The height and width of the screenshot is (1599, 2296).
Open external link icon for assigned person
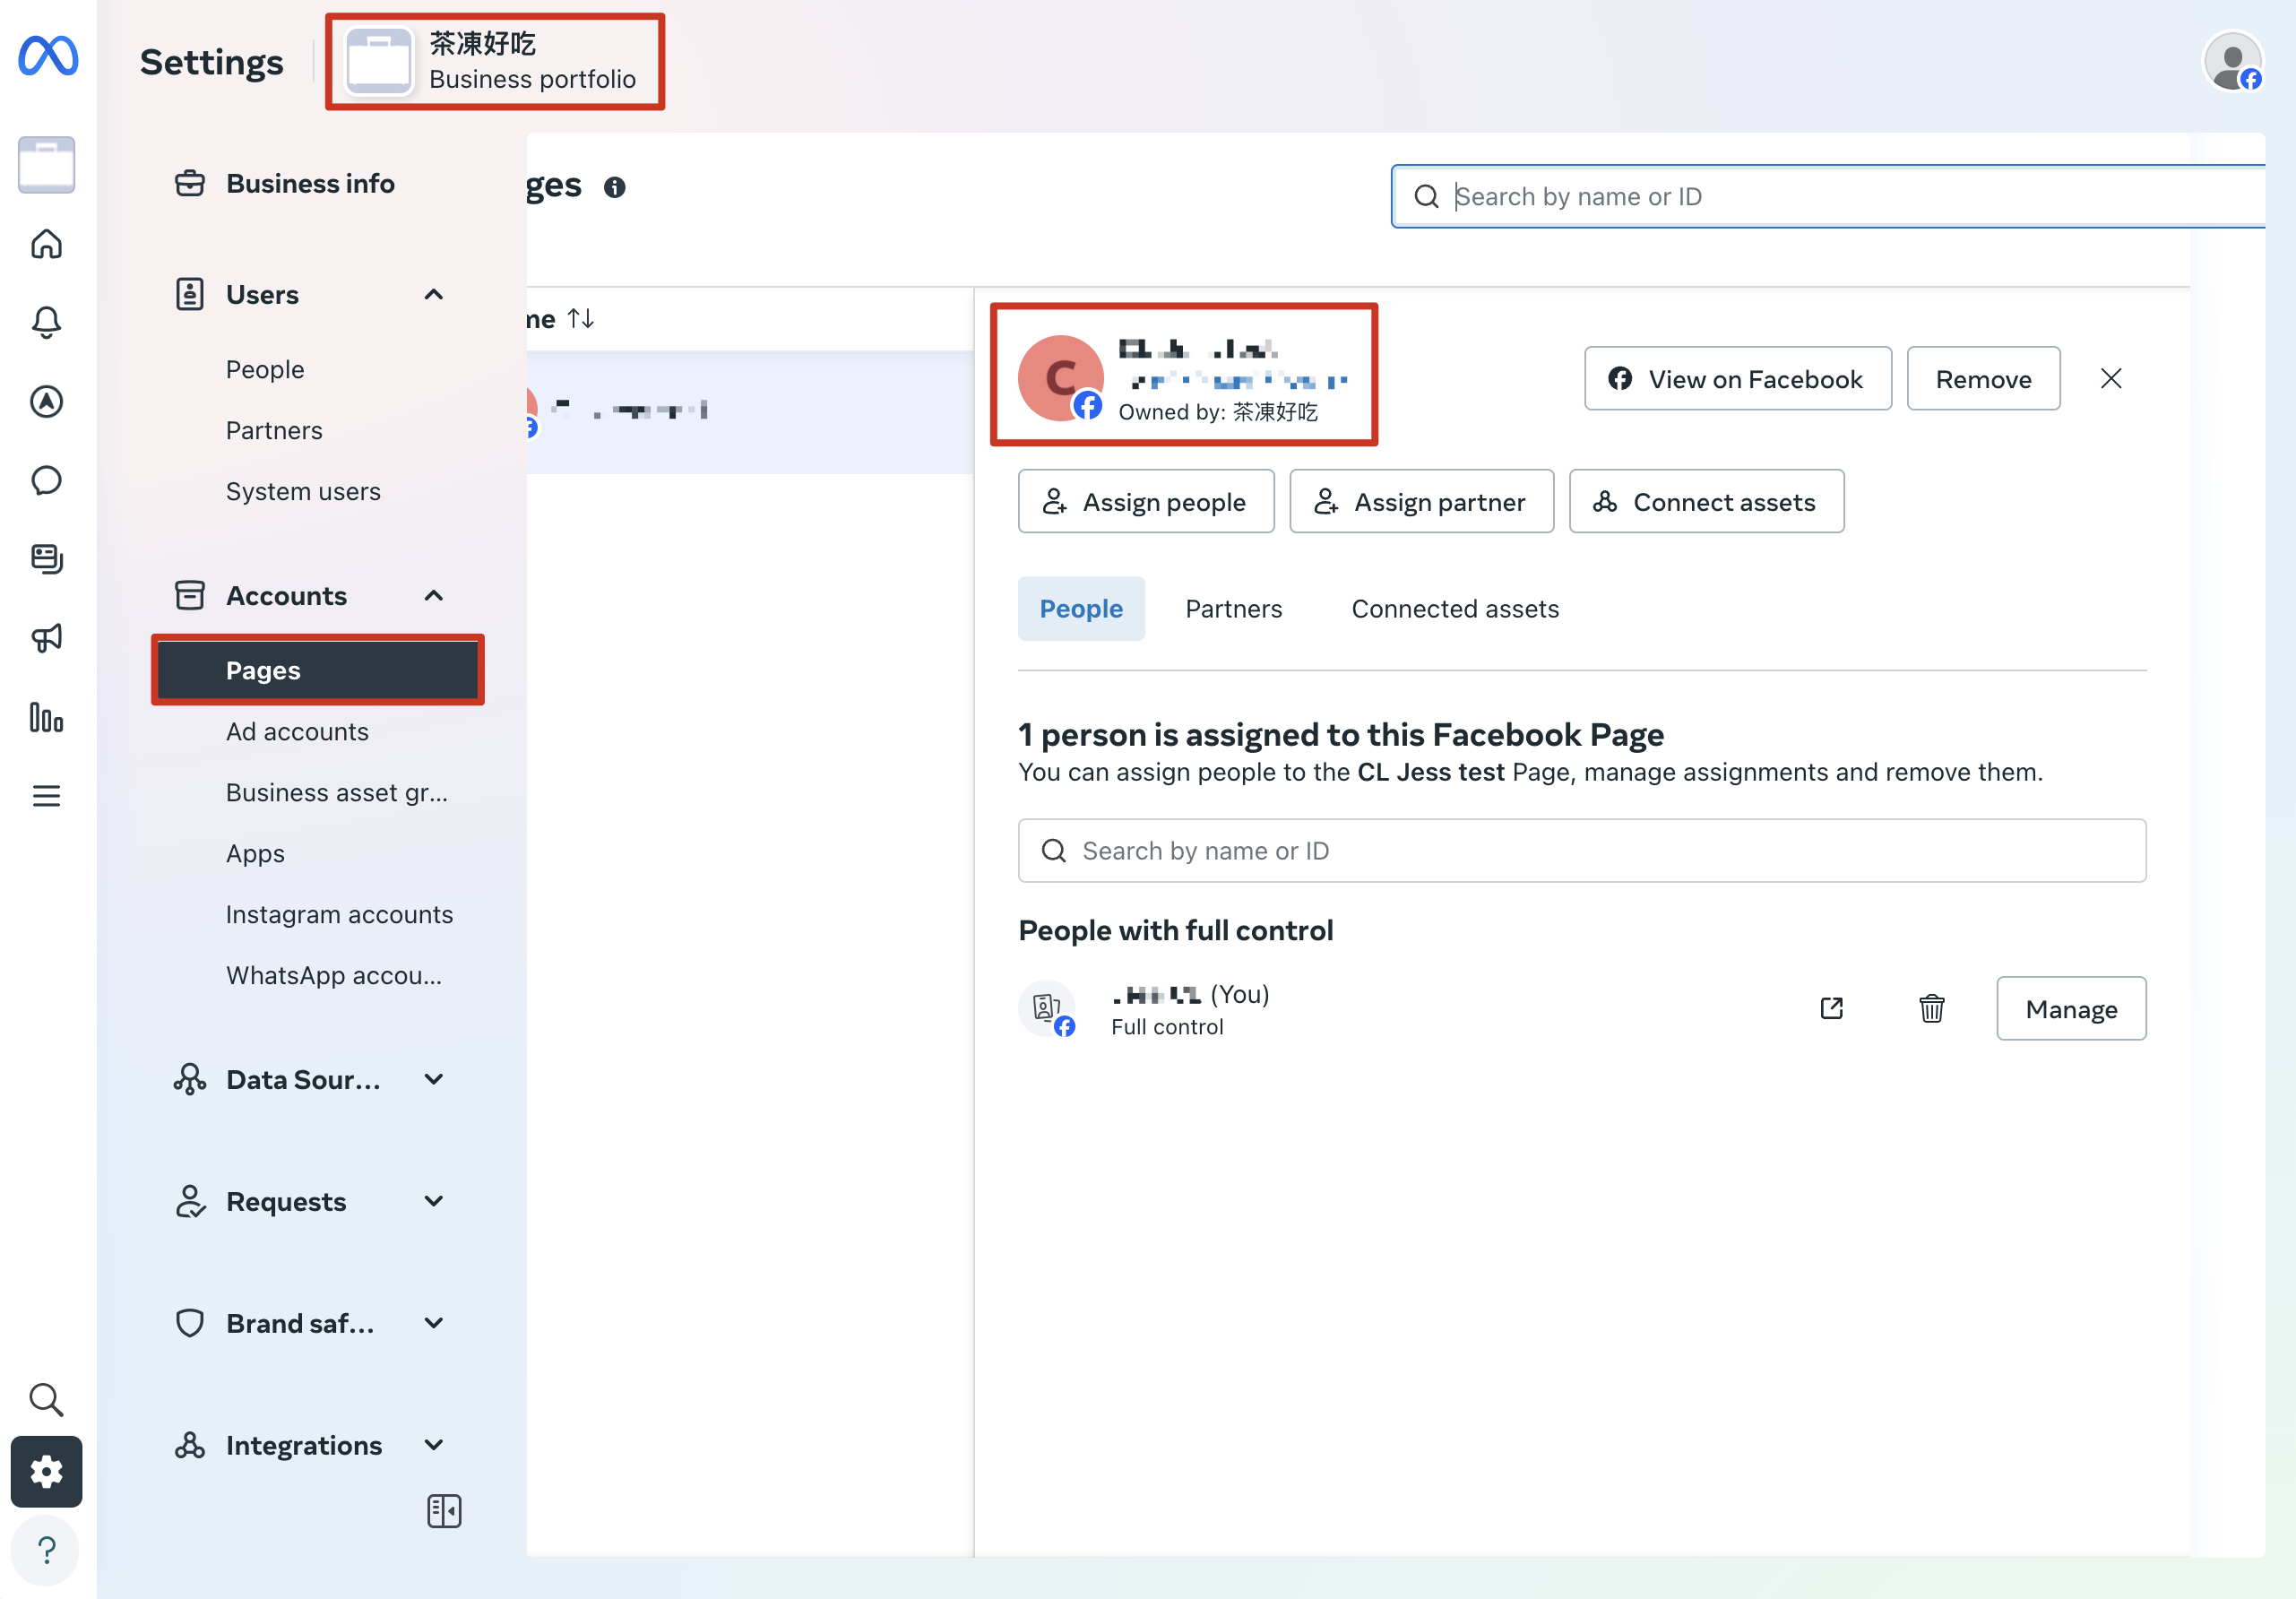pos(1832,1008)
